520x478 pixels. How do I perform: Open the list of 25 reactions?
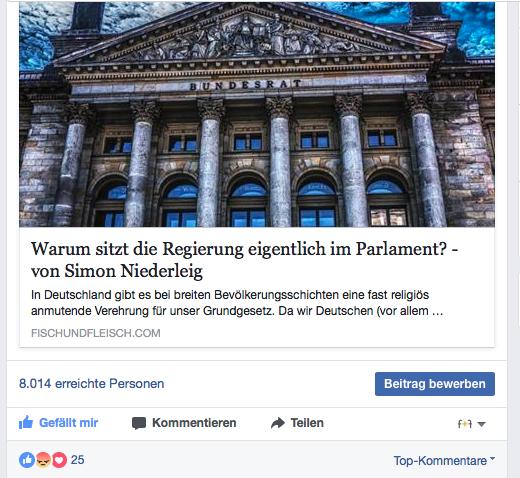[x=77, y=460]
